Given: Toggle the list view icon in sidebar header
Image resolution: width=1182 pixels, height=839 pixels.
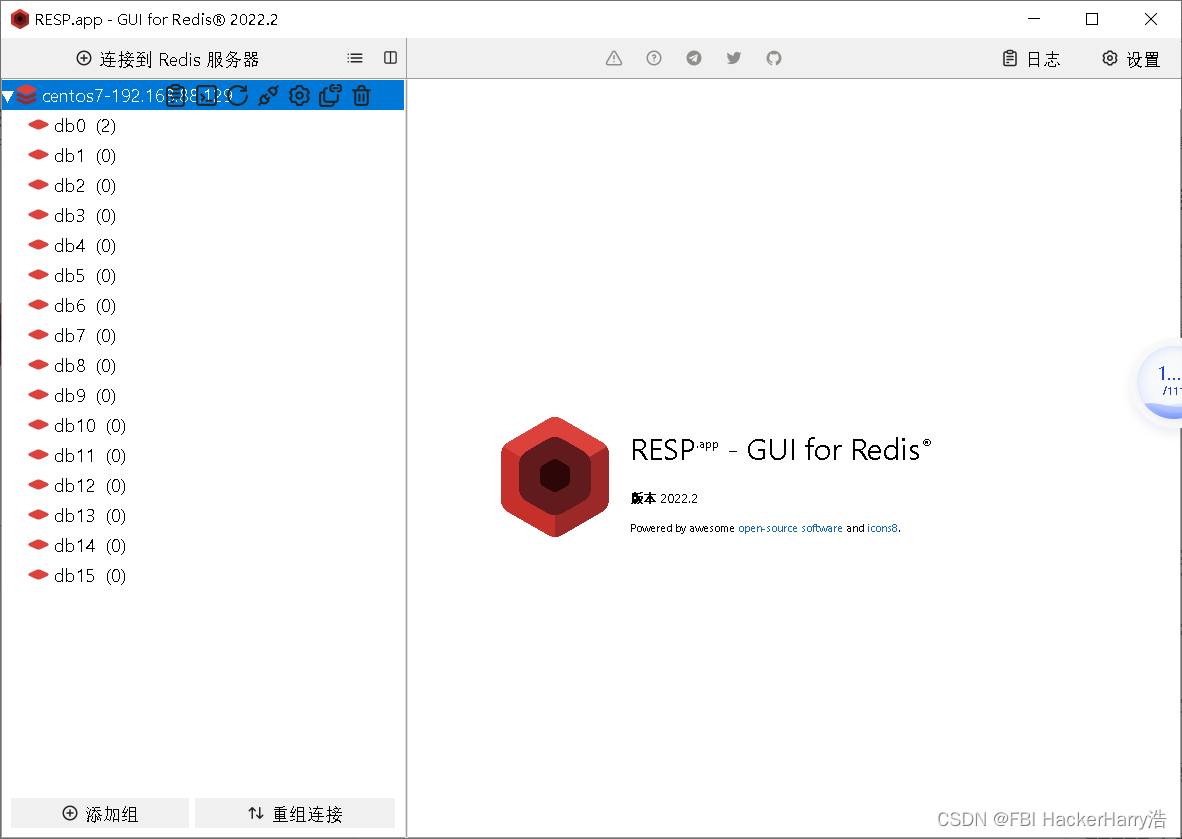Looking at the screenshot, I should (355, 58).
